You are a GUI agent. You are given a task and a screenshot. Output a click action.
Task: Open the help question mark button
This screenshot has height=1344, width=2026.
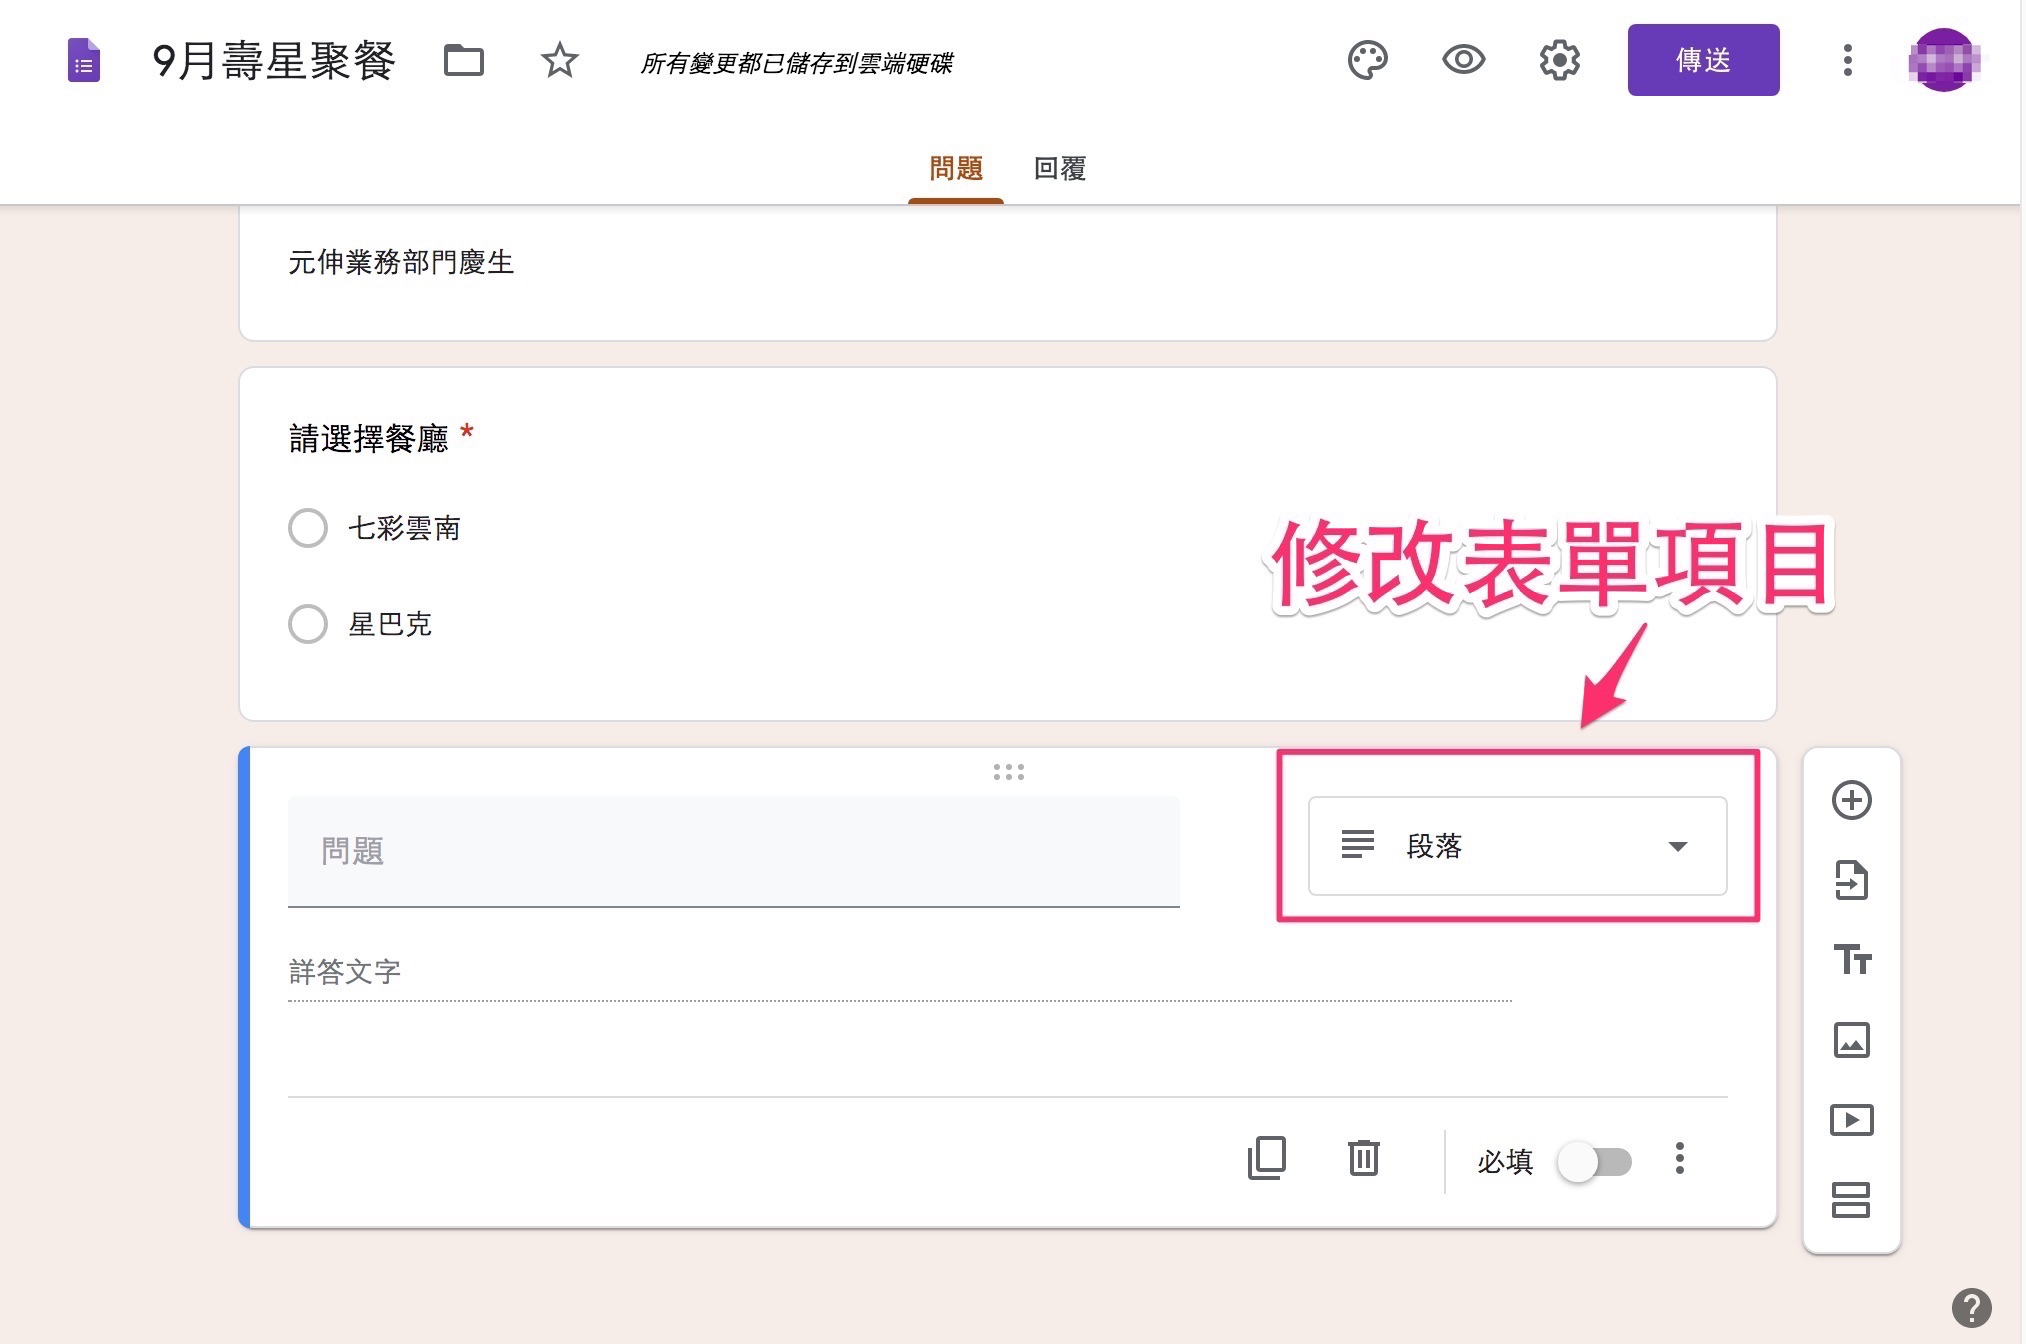coord(1971,1307)
